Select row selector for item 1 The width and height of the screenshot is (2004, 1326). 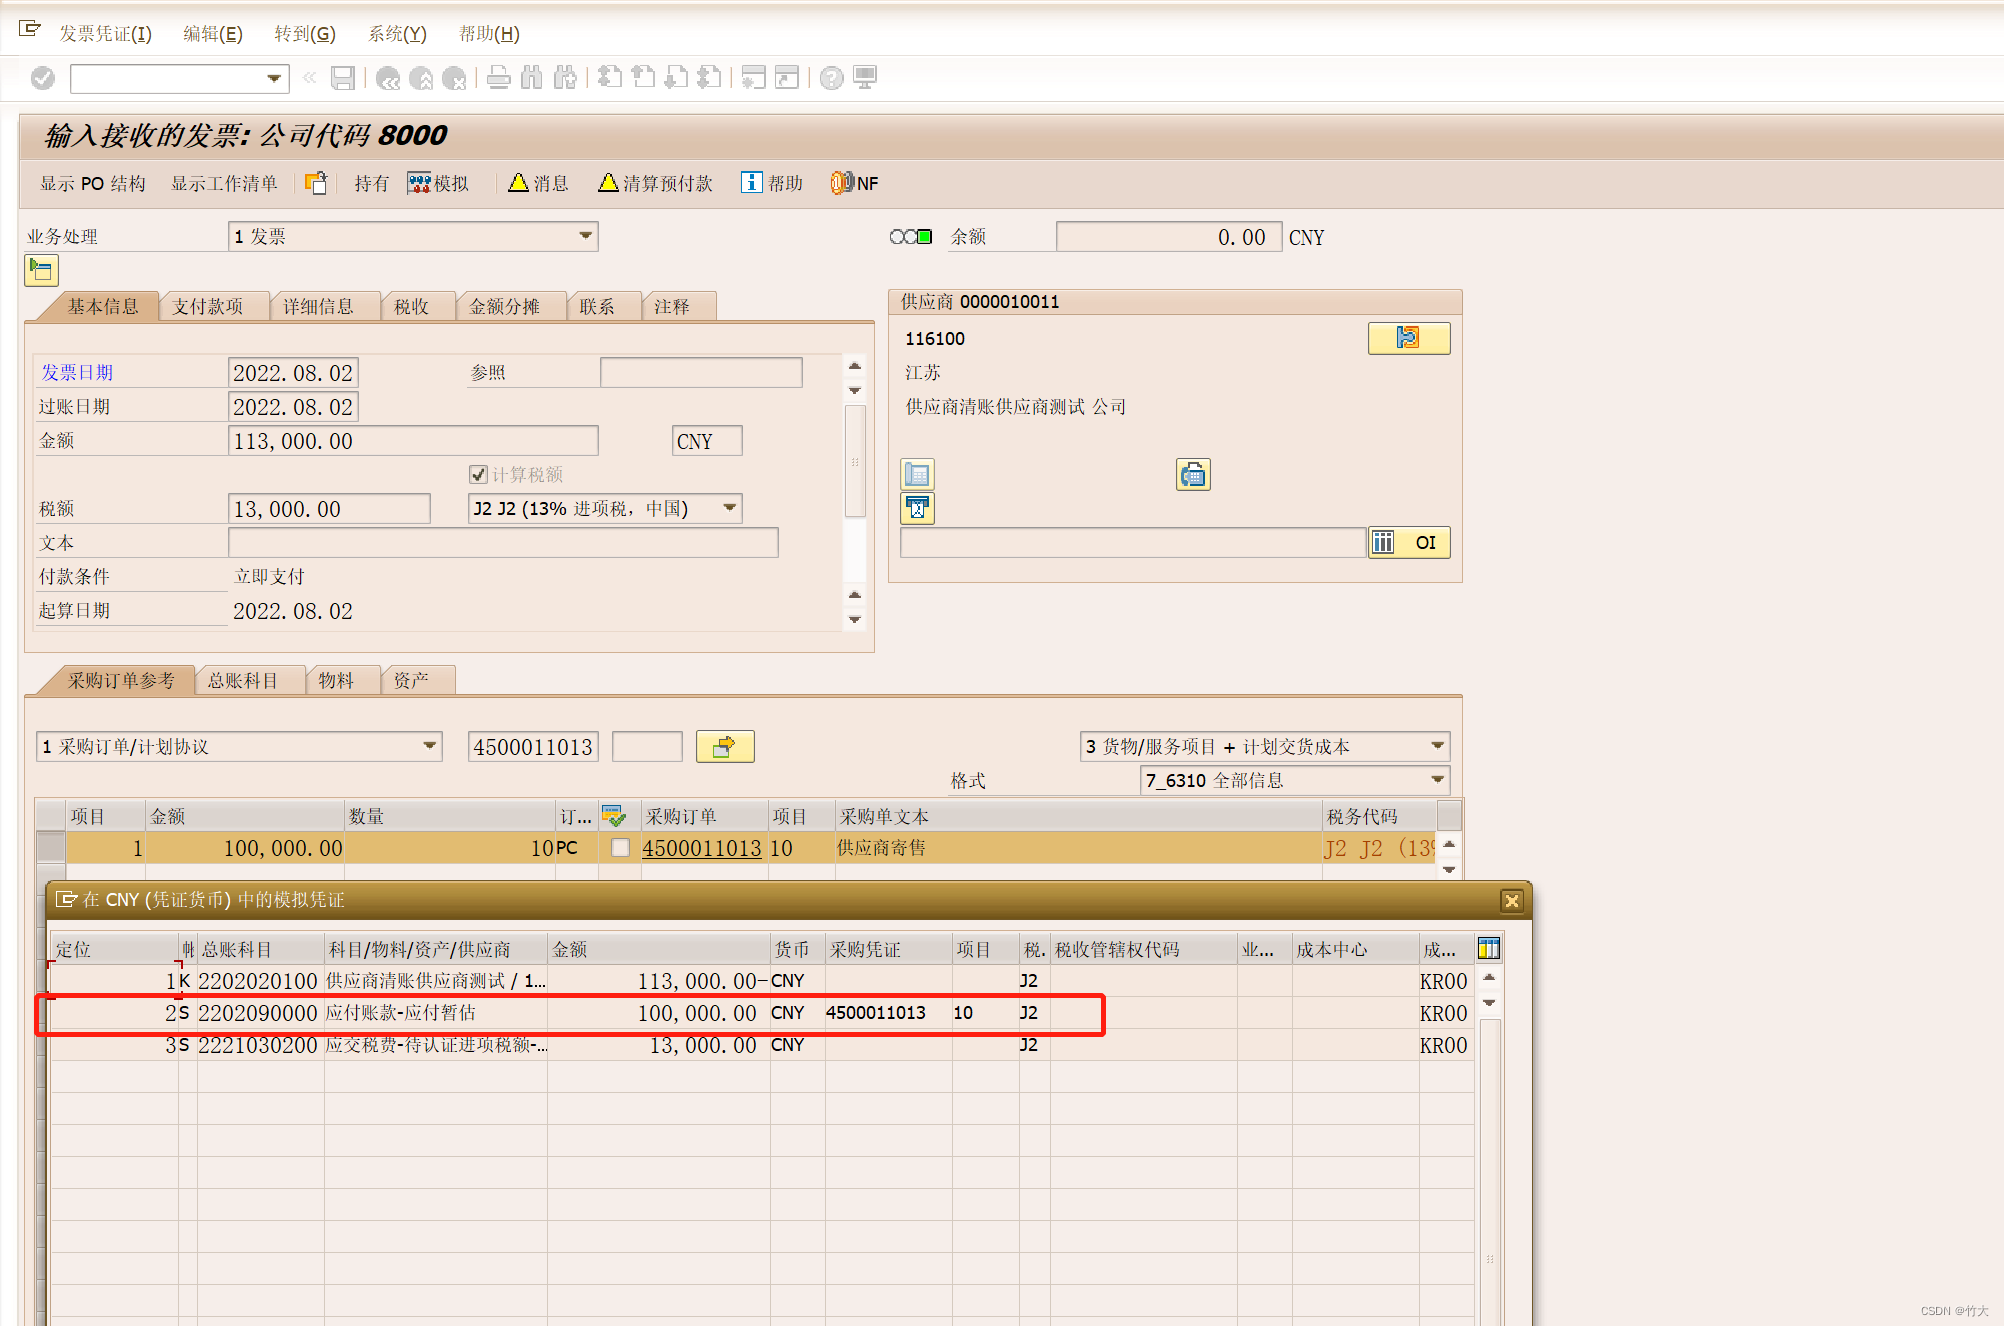[50, 848]
